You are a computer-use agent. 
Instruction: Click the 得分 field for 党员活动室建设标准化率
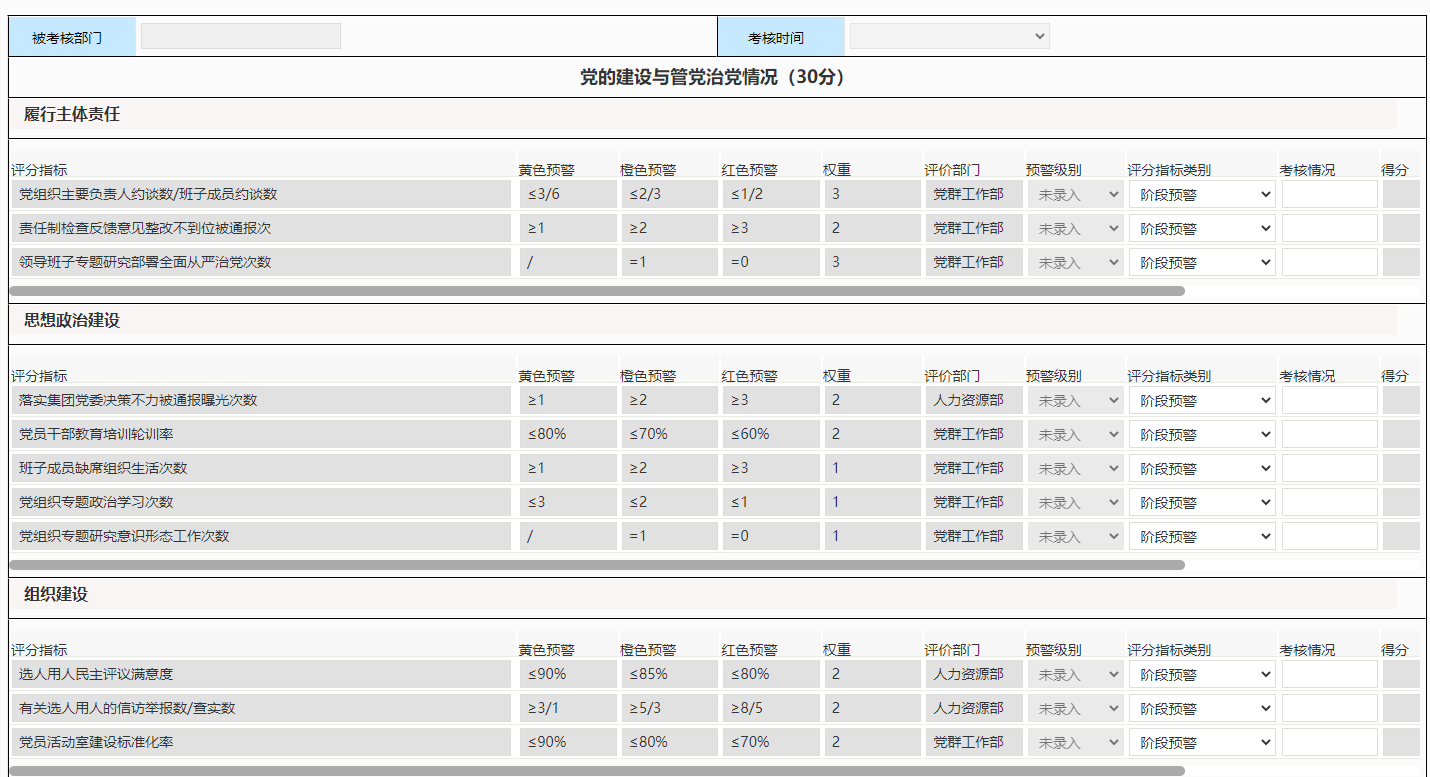[x=1400, y=743]
